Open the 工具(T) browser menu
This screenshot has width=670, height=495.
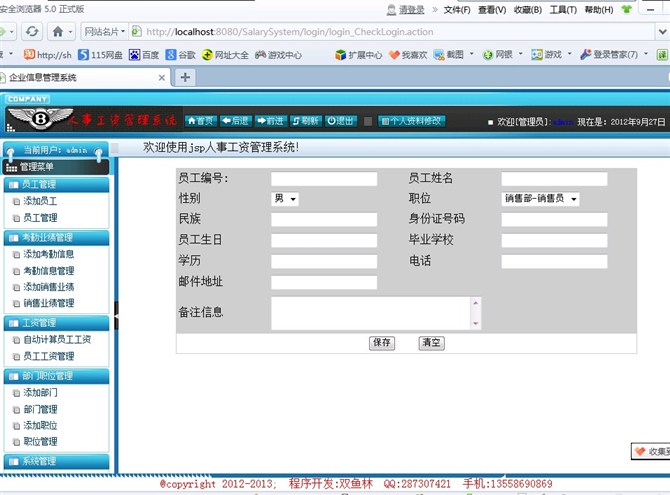click(x=563, y=10)
